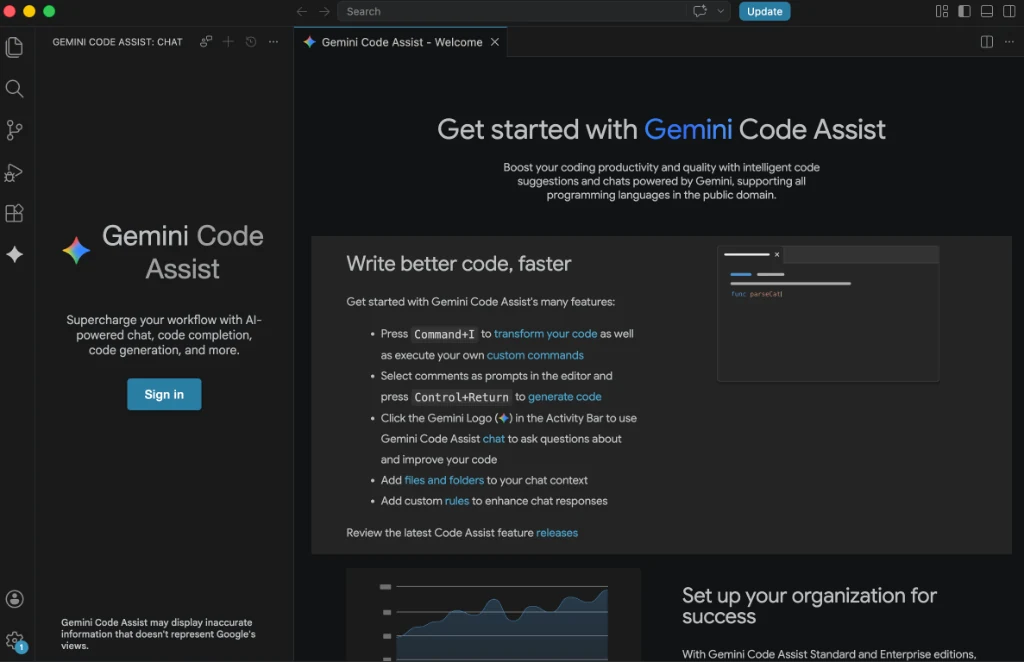1024x662 pixels.
Task: Open the chat history clock icon
Action: click(x=251, y=42)
